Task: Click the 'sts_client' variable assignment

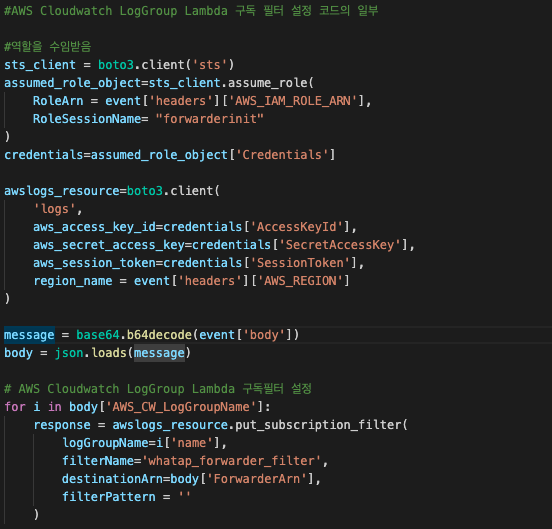Action: pyautogui.click(x=40, y=65)
